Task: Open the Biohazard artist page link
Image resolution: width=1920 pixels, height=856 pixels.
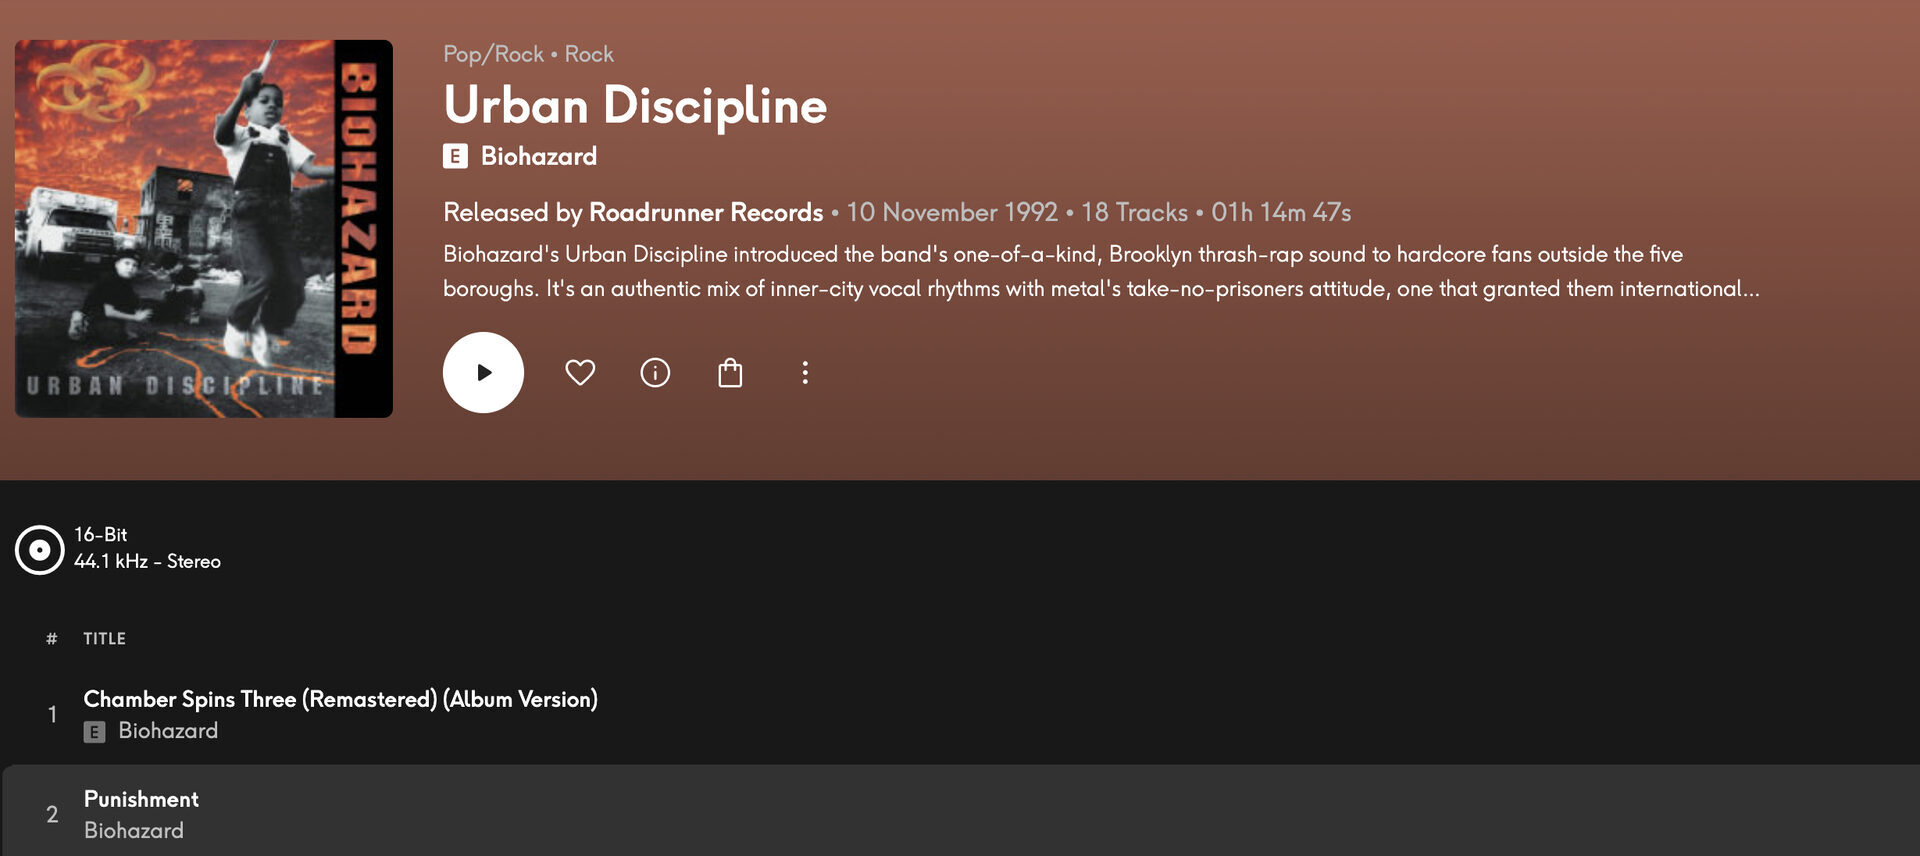Action: click(x=539, y=156)
